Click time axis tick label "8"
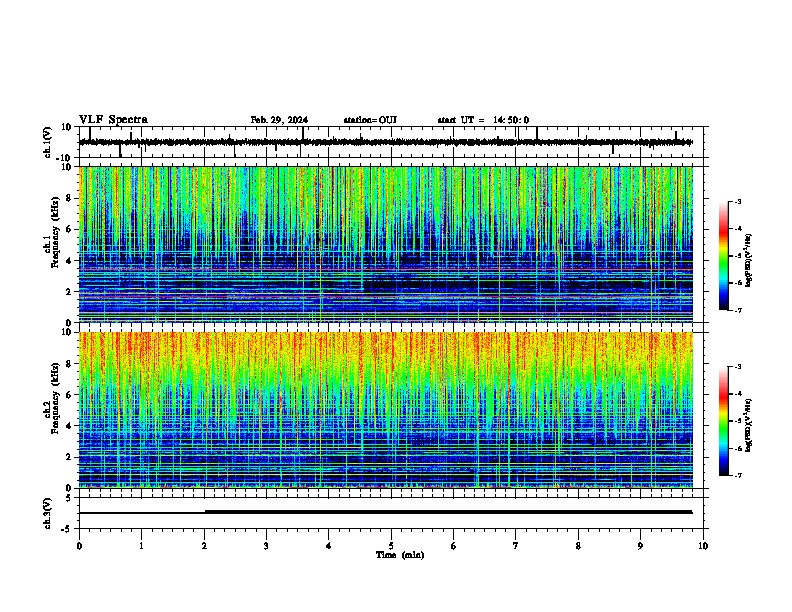The height and width of the screenshot is (612, 792). coord(578,546)
